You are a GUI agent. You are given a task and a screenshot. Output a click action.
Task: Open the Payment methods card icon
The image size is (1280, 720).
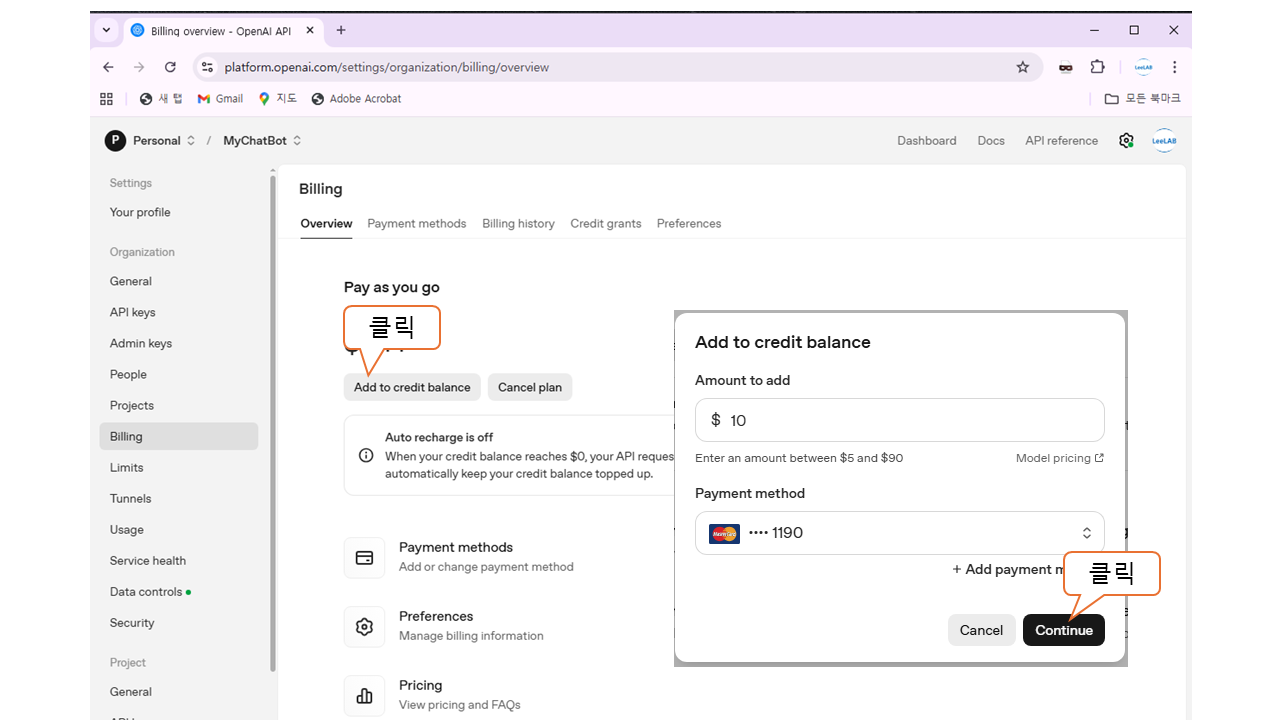click(x=364, y=558)
